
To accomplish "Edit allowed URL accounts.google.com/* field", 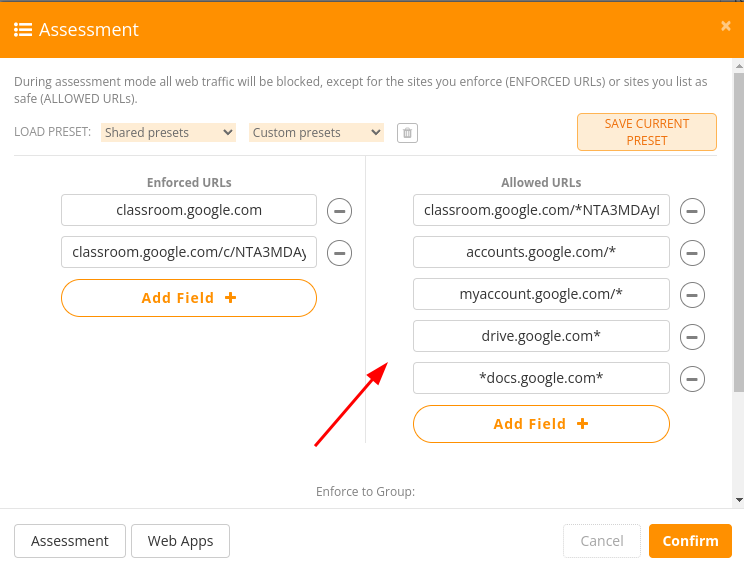I will pos(541,252).
